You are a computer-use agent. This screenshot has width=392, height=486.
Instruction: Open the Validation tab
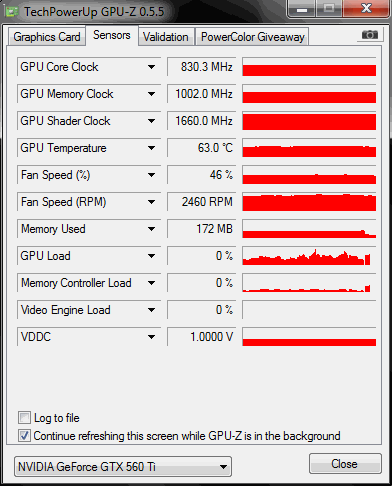pos(166,37)
